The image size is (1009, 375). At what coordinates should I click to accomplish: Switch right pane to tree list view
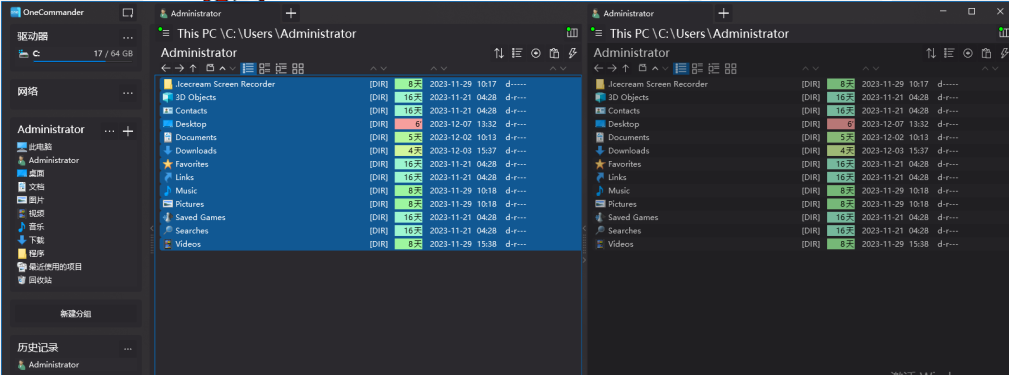point(714,68)
